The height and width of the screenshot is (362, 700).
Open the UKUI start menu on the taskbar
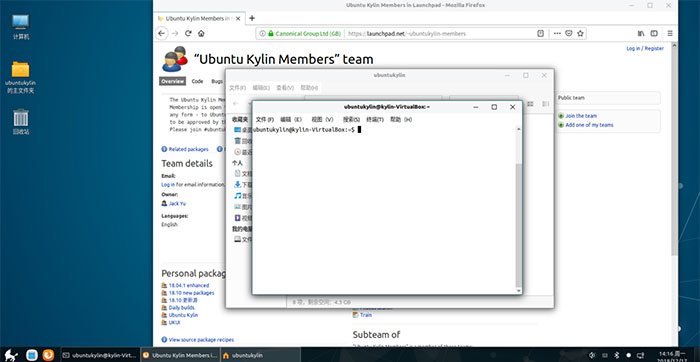11,355
